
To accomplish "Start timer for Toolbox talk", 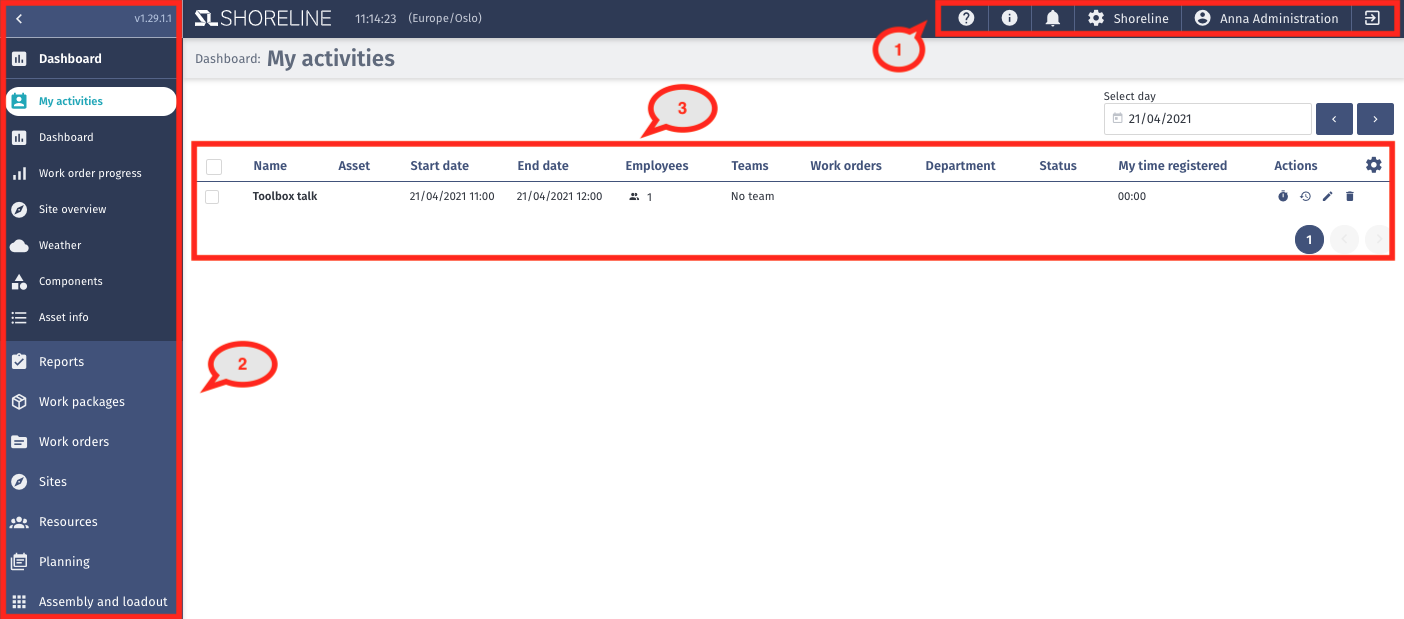I will (x=1283, y=197).
